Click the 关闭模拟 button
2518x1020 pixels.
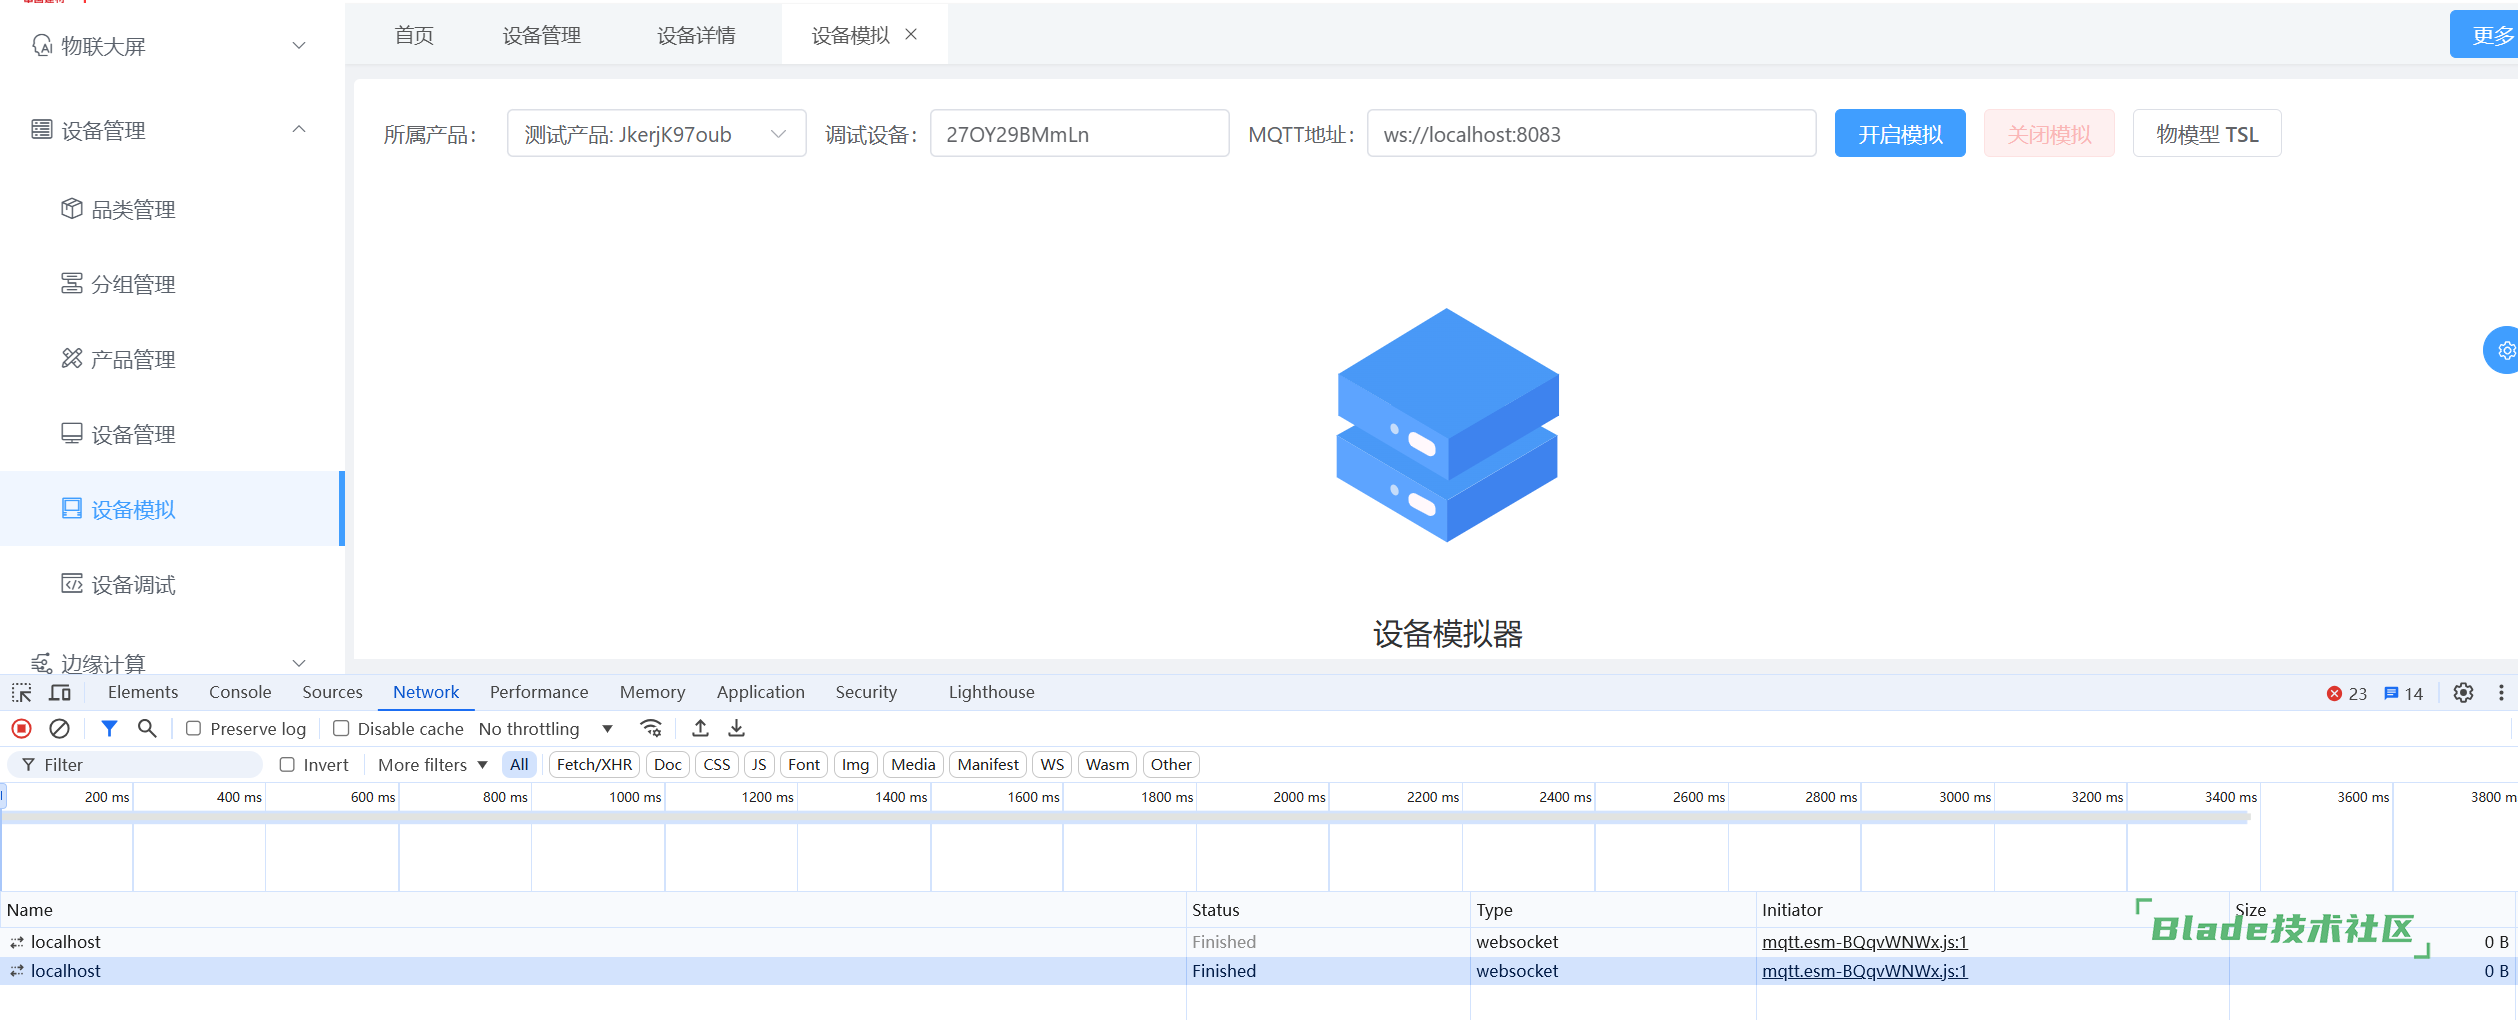click(x=2049, y=133)
